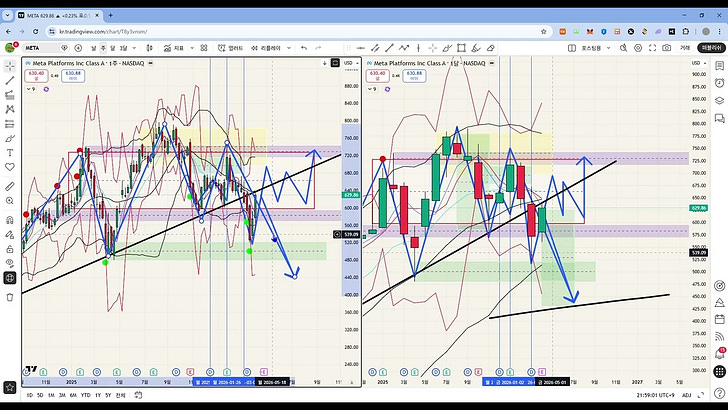Toggle stay-in-drawing-mode pencil lock icon
This screenshot has height=410, width=728.
point(10,234)
